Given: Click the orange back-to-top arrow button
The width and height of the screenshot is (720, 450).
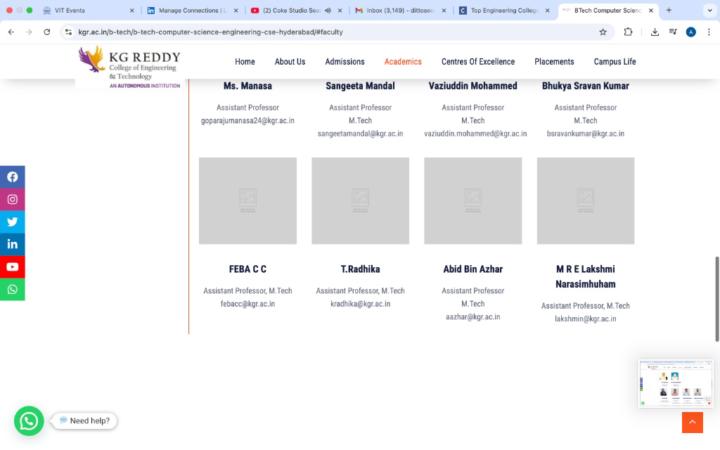Looking at the screenshot, I should (692, 422).
